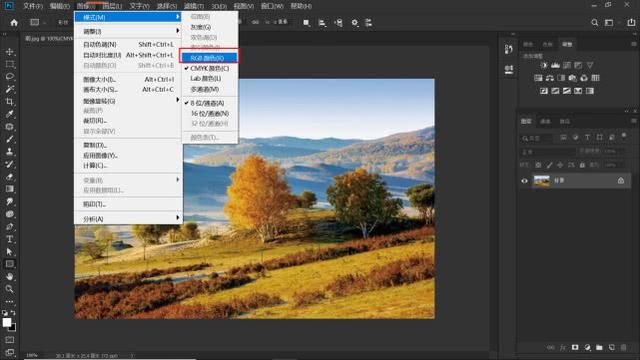Toggle Quick Mask mode icon

(x=9, y=340)
